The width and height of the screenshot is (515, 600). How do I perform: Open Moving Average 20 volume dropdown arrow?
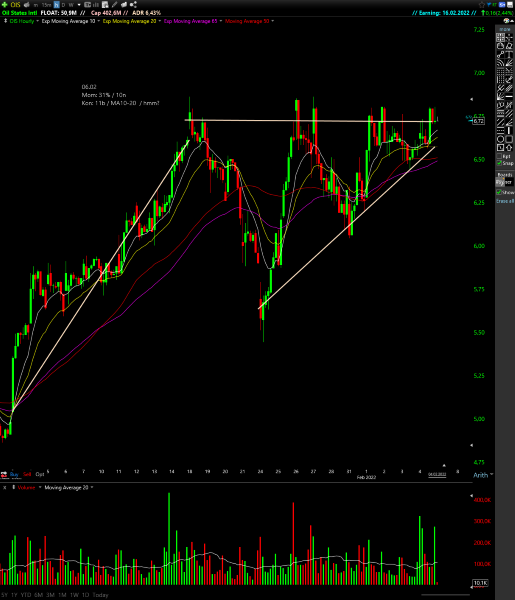(x=92, y=487)
